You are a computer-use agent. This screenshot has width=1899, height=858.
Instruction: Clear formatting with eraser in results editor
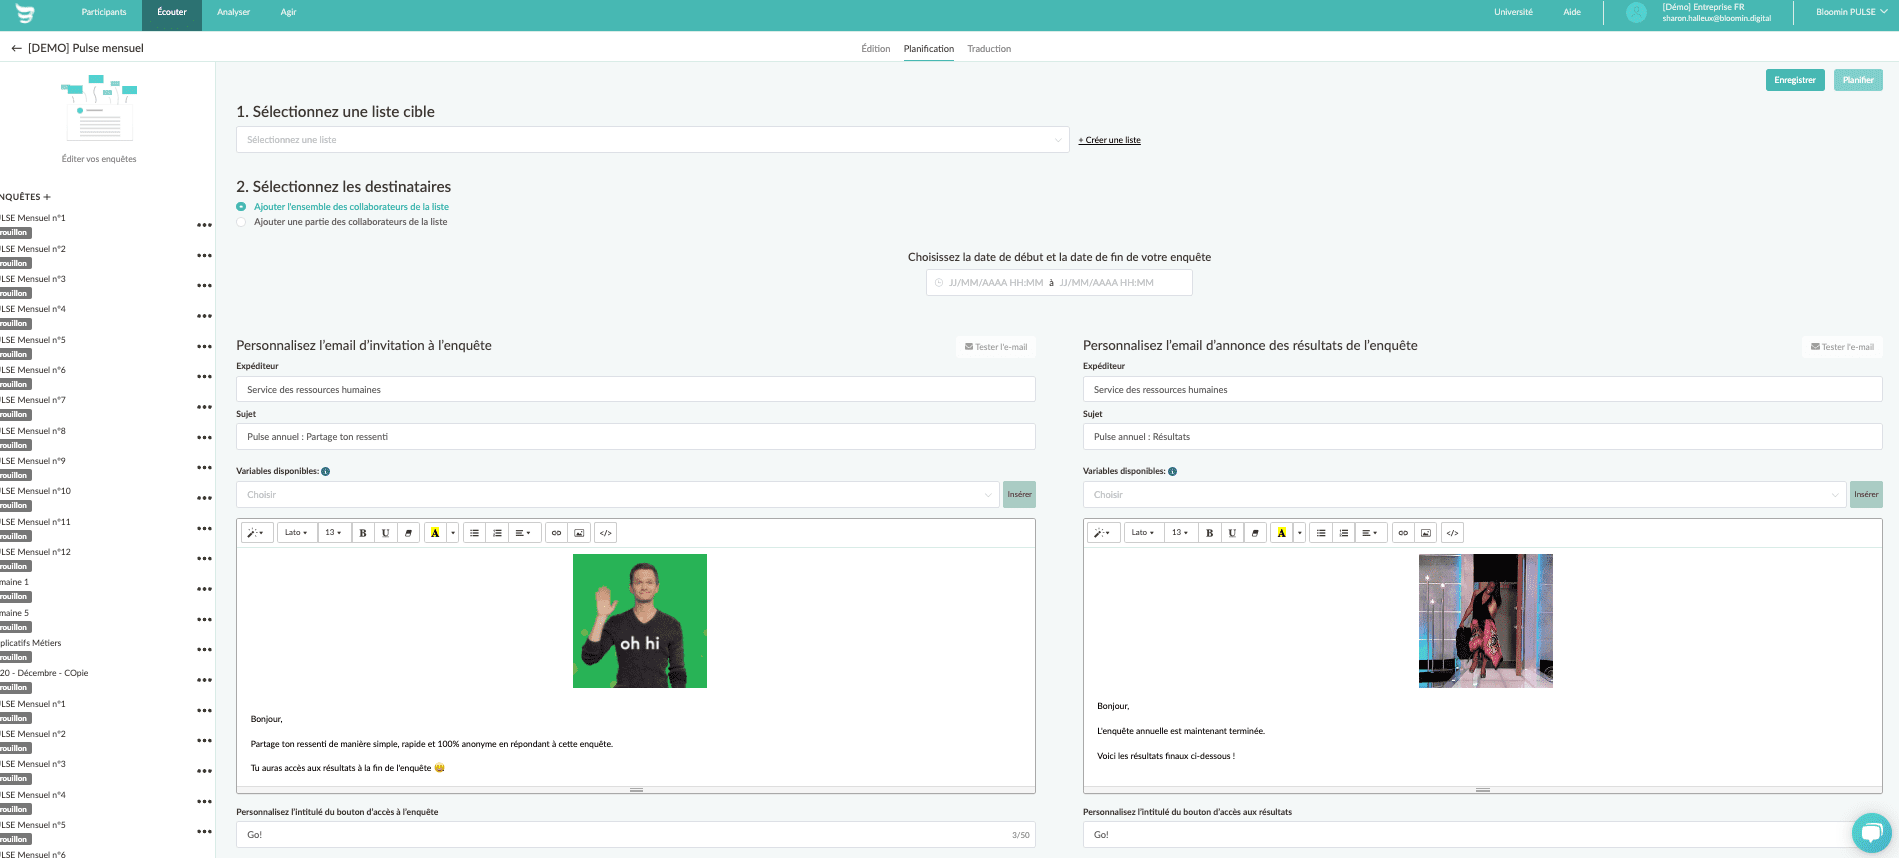click(x=1255, y=533)
